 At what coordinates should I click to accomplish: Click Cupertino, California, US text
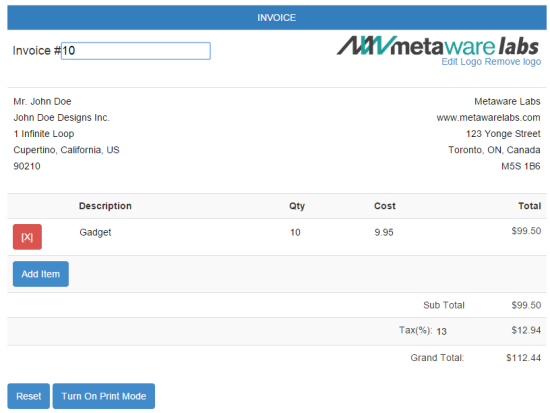(66, 150)
